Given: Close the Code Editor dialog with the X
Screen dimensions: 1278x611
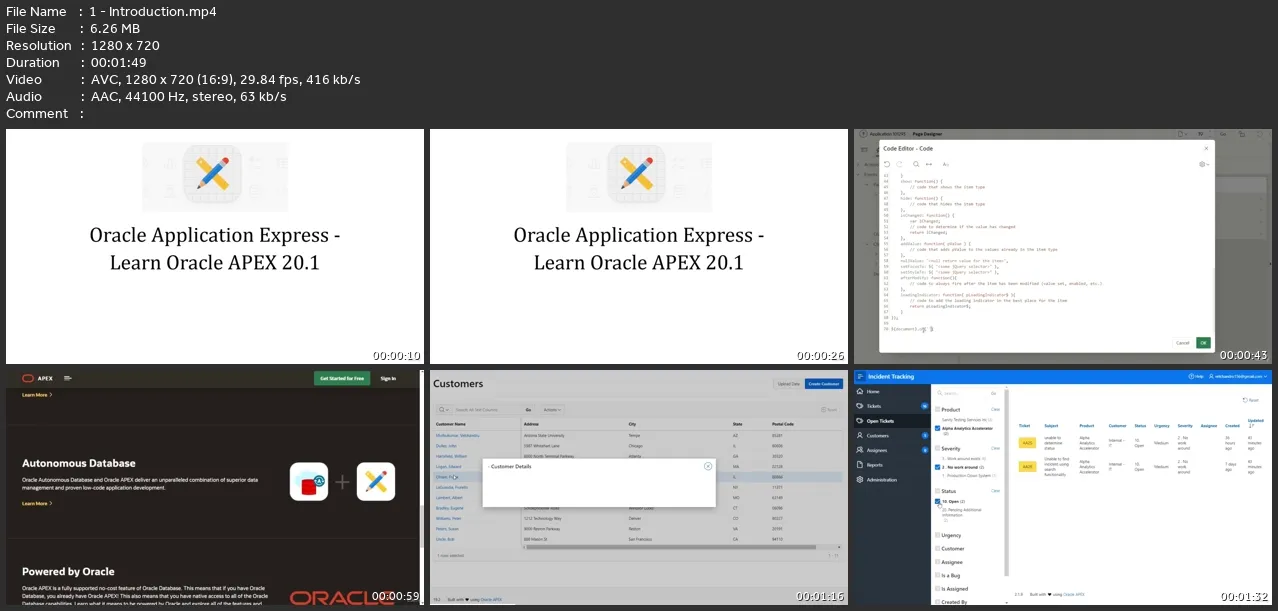Looking at the screenshot, I should (x=1204, y=147).
